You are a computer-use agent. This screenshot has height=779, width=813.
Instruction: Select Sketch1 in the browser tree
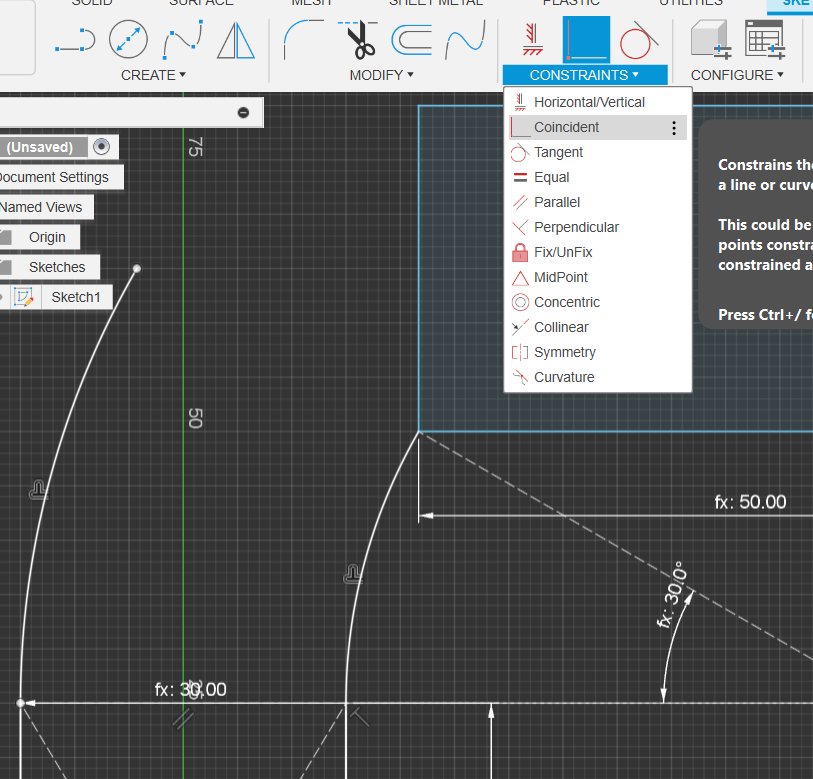coord(76,297)
